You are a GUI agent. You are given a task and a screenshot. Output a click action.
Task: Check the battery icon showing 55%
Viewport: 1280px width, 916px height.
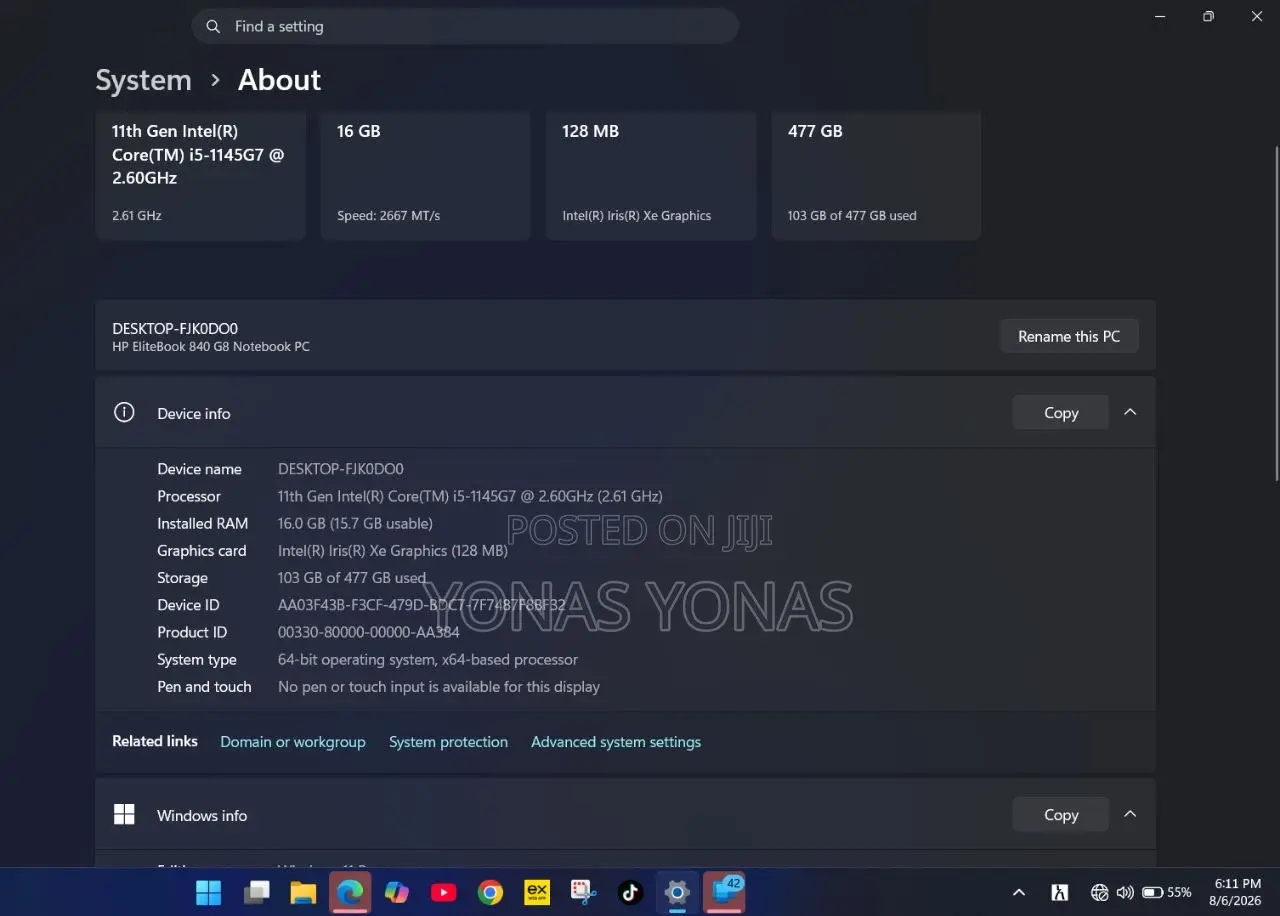point(1167,892)
